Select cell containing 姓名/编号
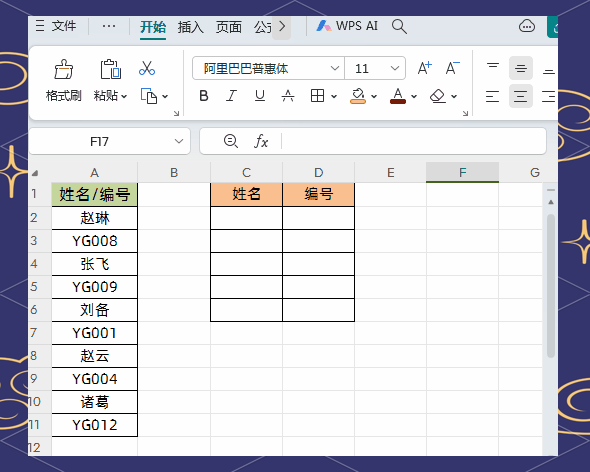This screenshot has height=472, width=590. pos(94,195)
